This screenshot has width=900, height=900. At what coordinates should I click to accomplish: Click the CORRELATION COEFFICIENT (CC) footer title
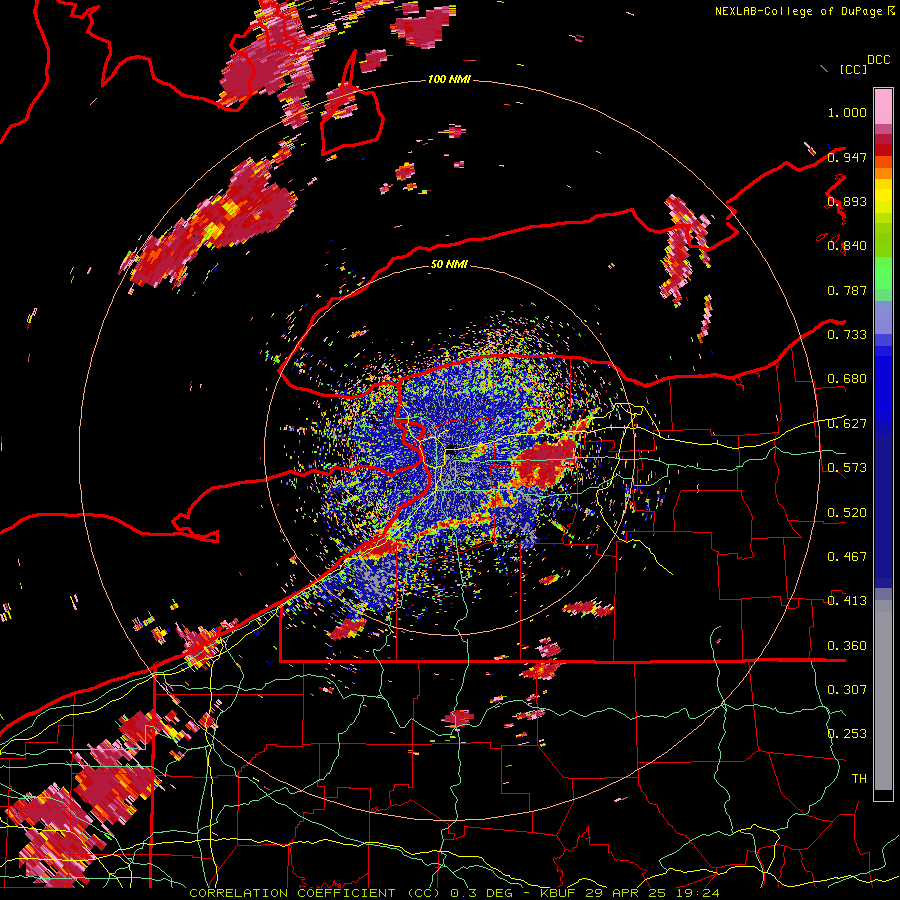(315, 893)
